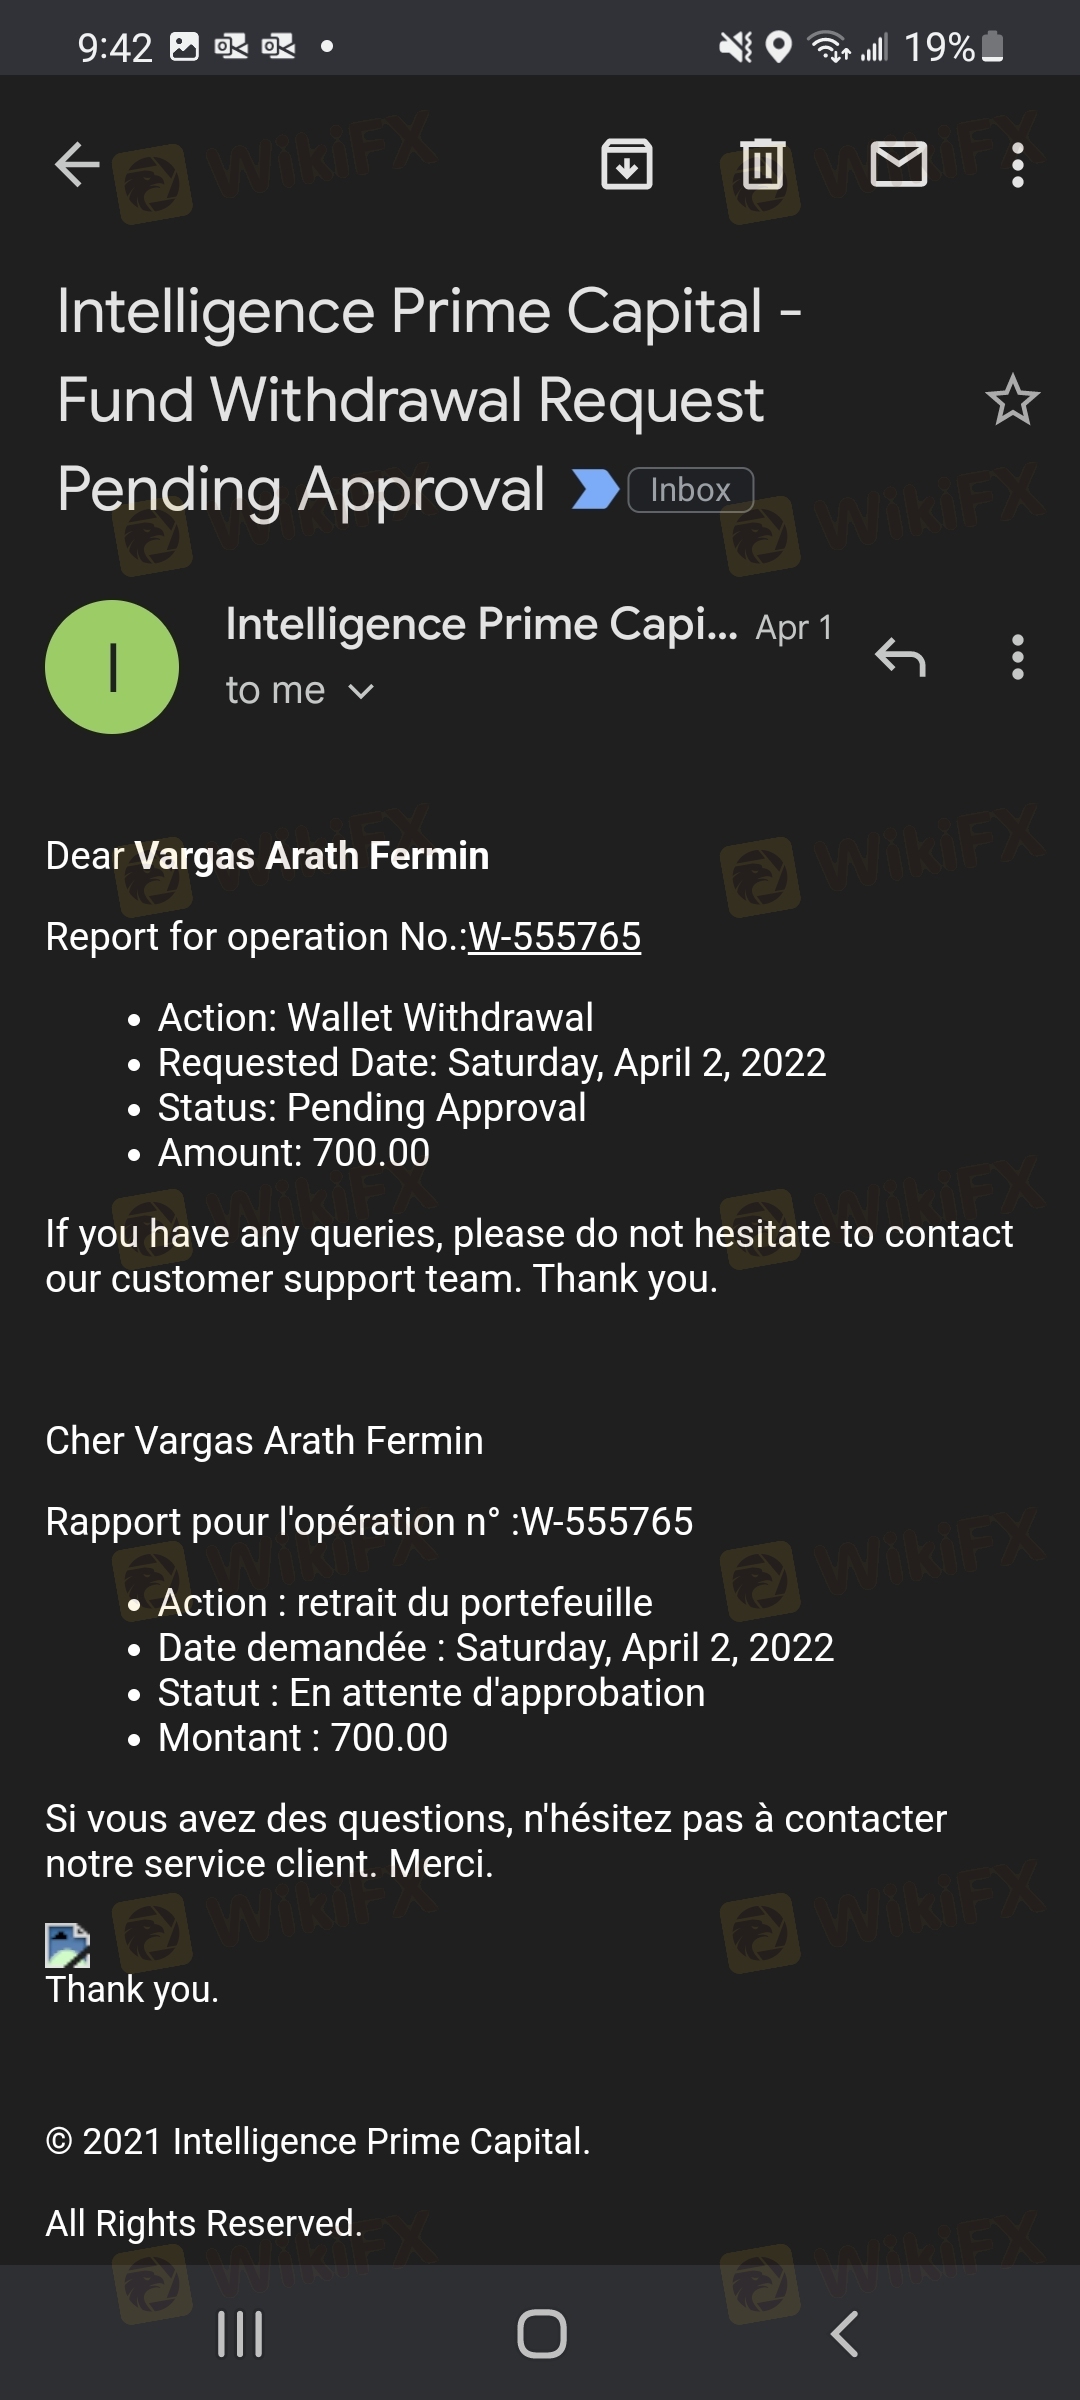1080x2400 pixels.
Task: Tap the broken image placeholder
Action: click(68, 1945)
